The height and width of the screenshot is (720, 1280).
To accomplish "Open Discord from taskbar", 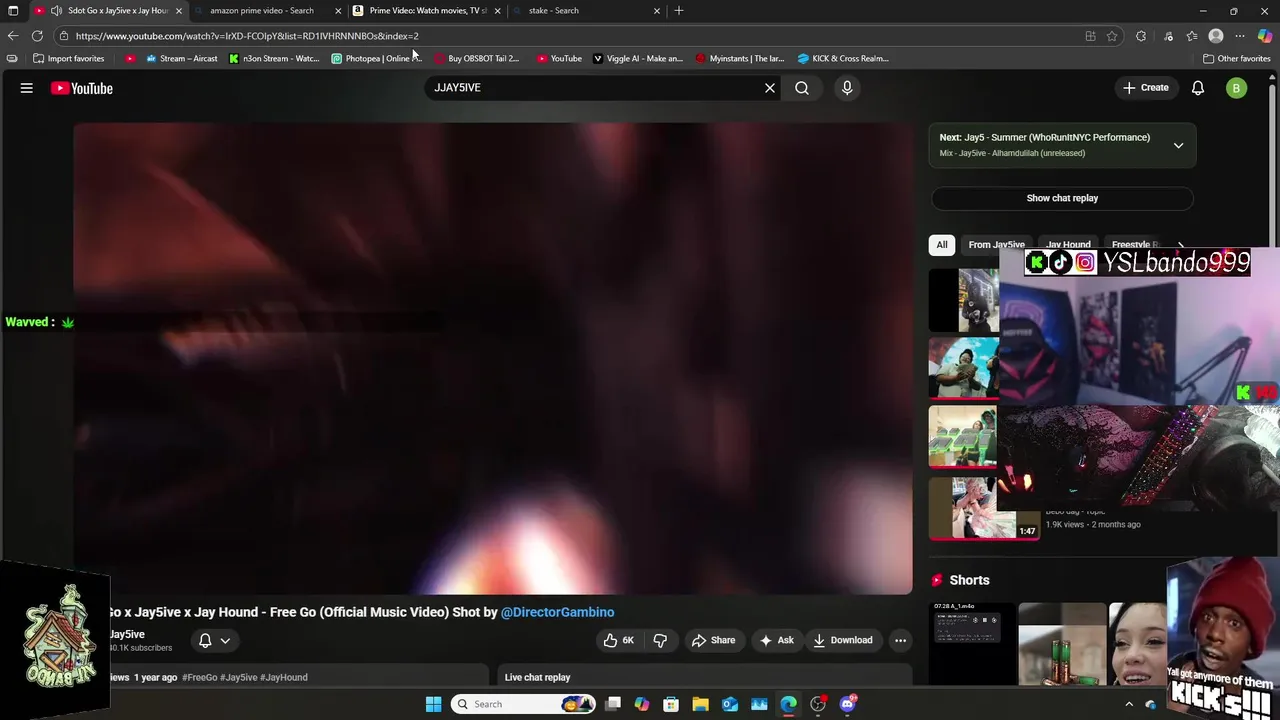I will tap(848, 704).
